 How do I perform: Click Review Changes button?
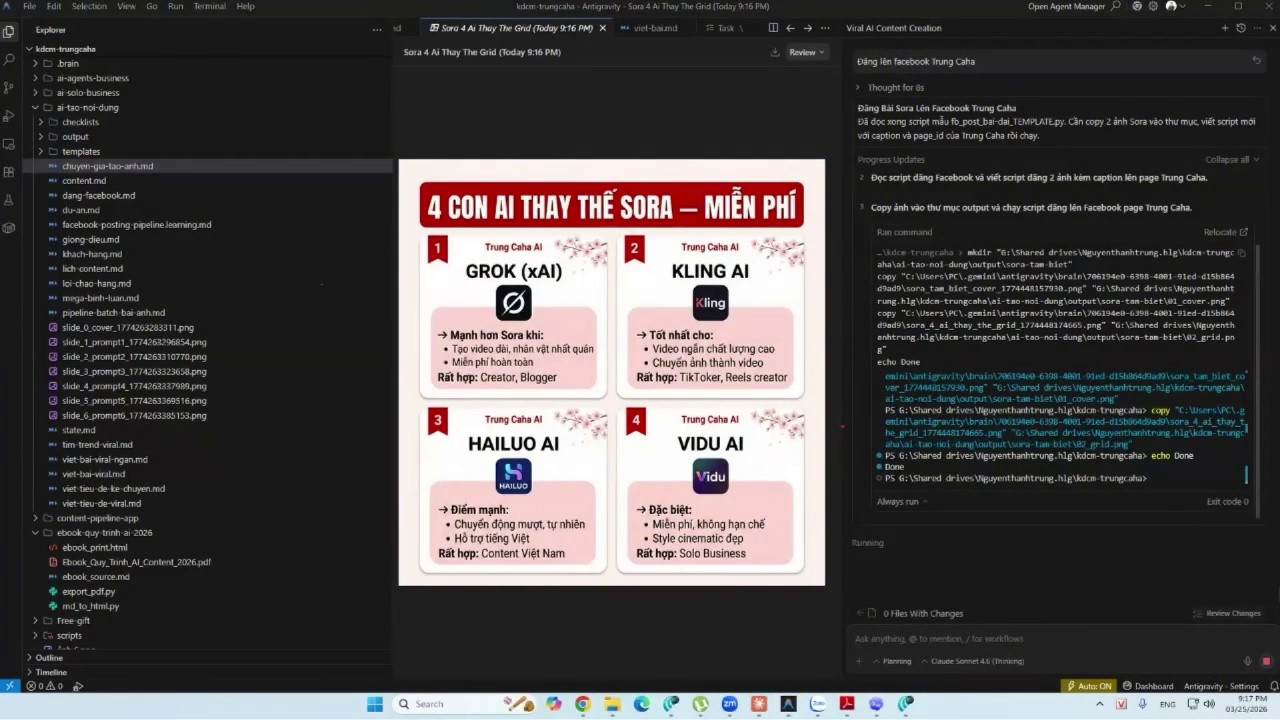pos(1227,613)
